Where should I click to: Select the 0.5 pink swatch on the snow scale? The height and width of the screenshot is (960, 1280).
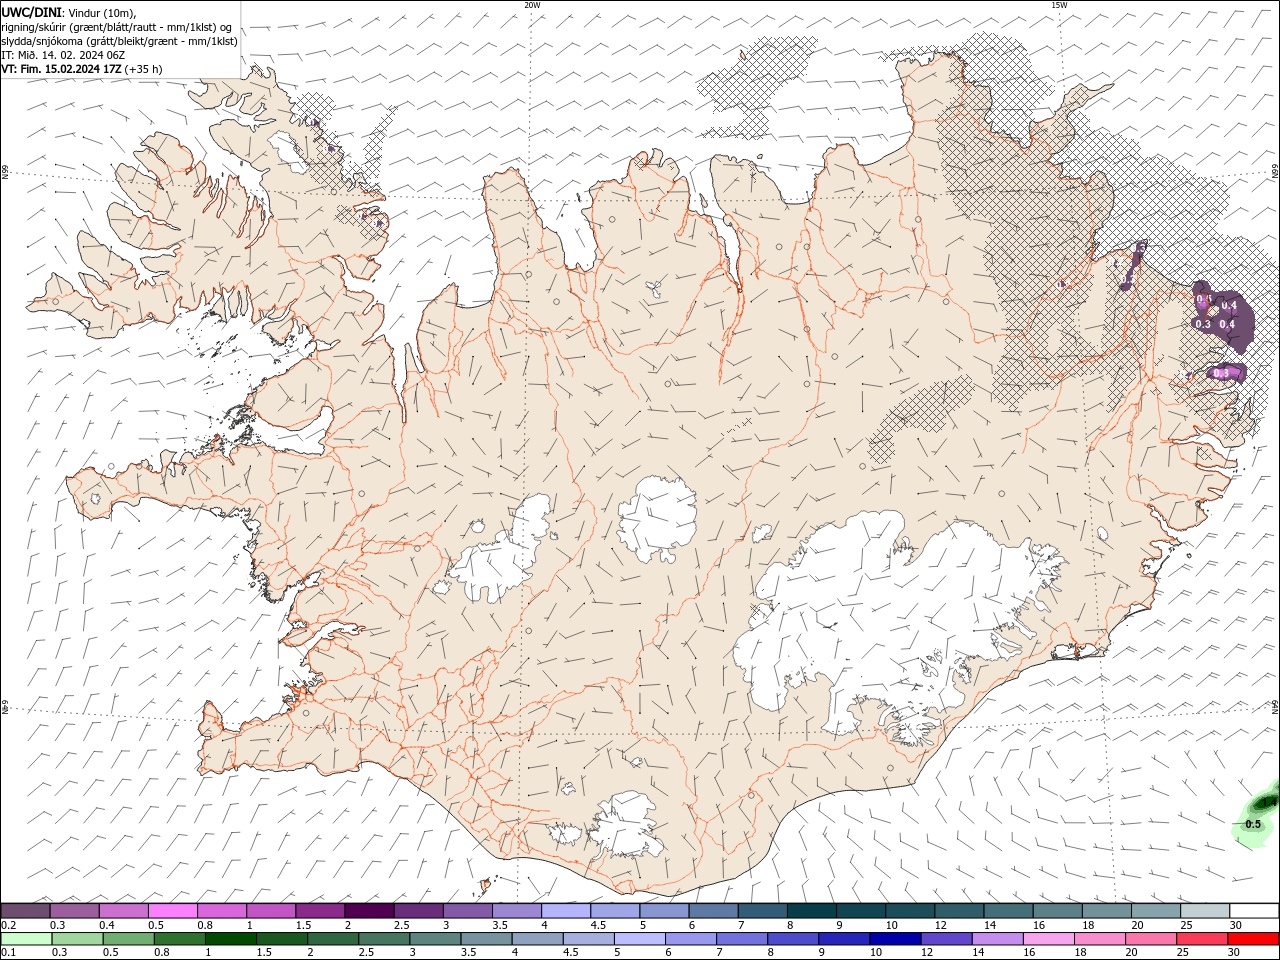click(172, 911)
